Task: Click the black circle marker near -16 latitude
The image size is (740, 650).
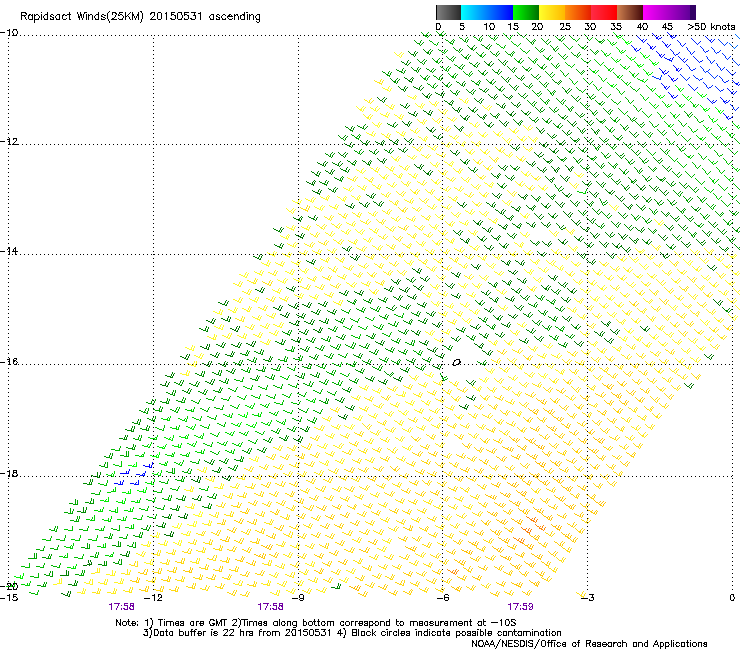Action: coord(456,363)
